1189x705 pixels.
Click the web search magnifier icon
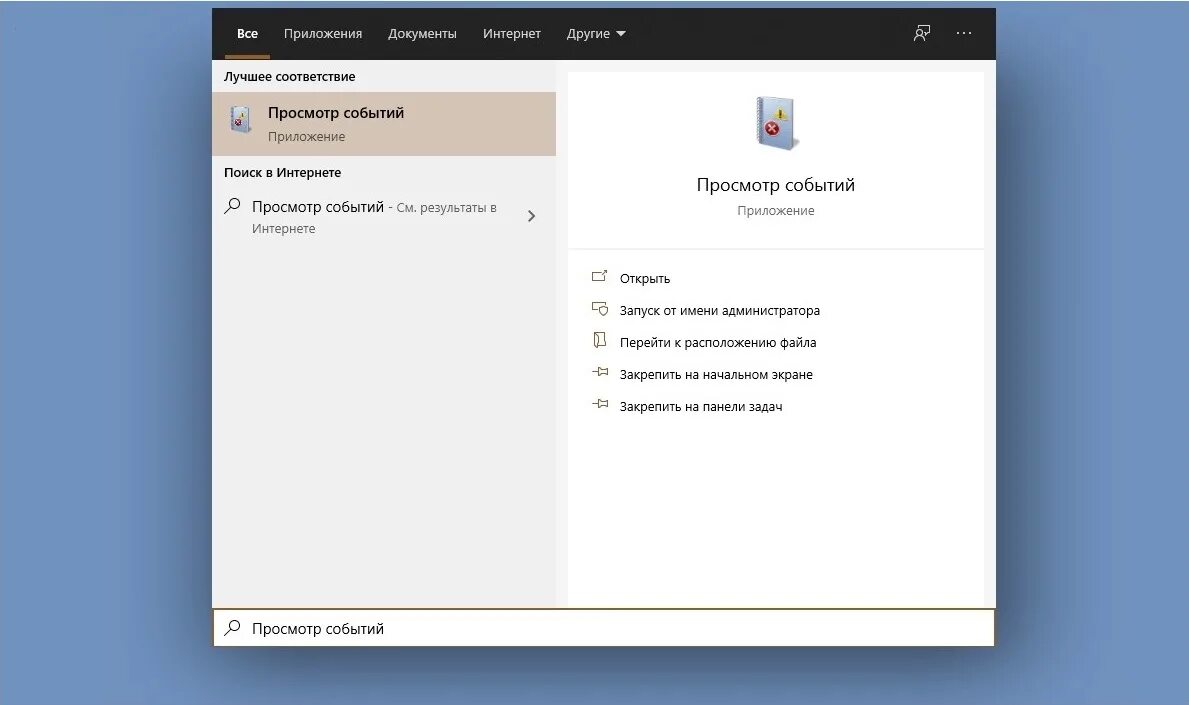pos(232,205)
